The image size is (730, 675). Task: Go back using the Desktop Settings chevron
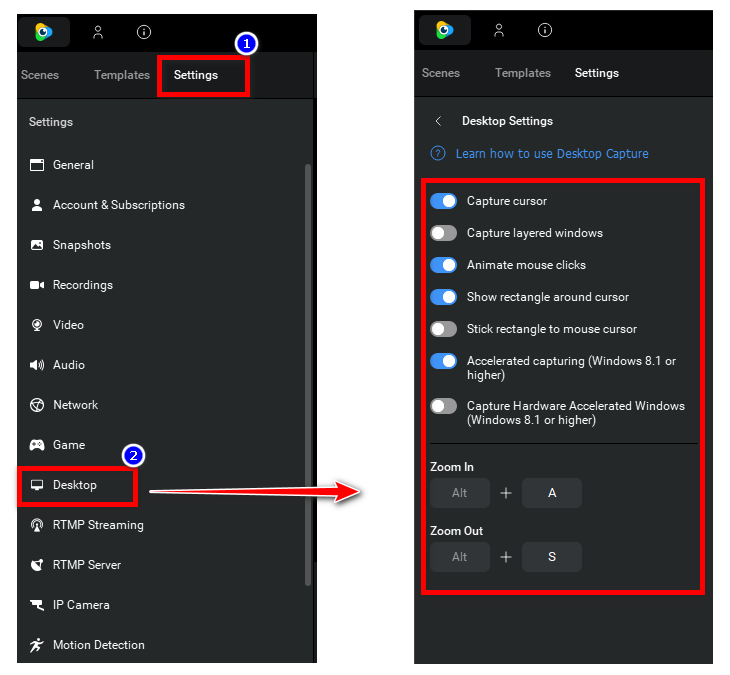click(438, 121)
